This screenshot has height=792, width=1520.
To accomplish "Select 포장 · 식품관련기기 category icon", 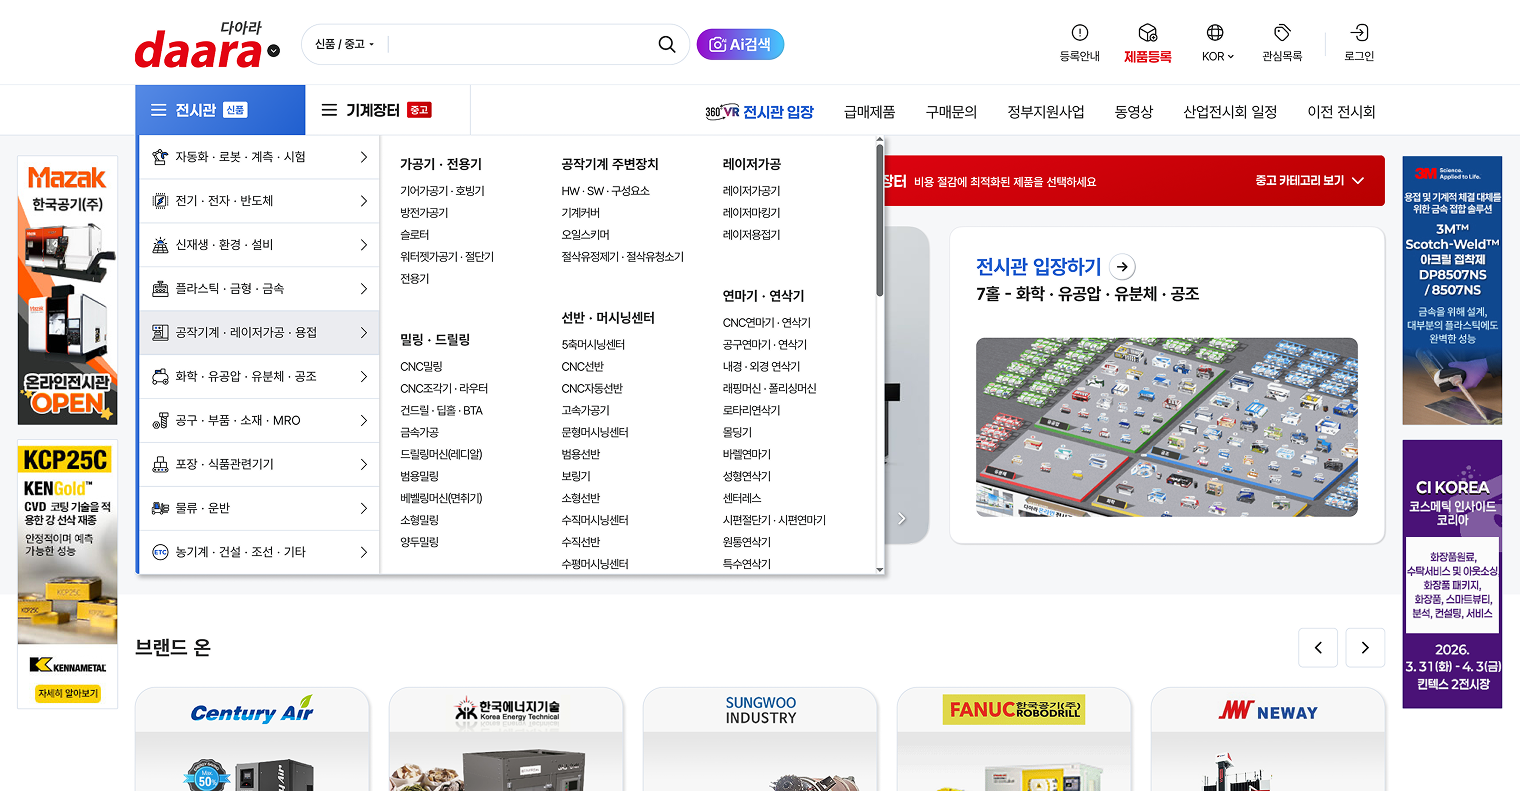I will [160, 465].
